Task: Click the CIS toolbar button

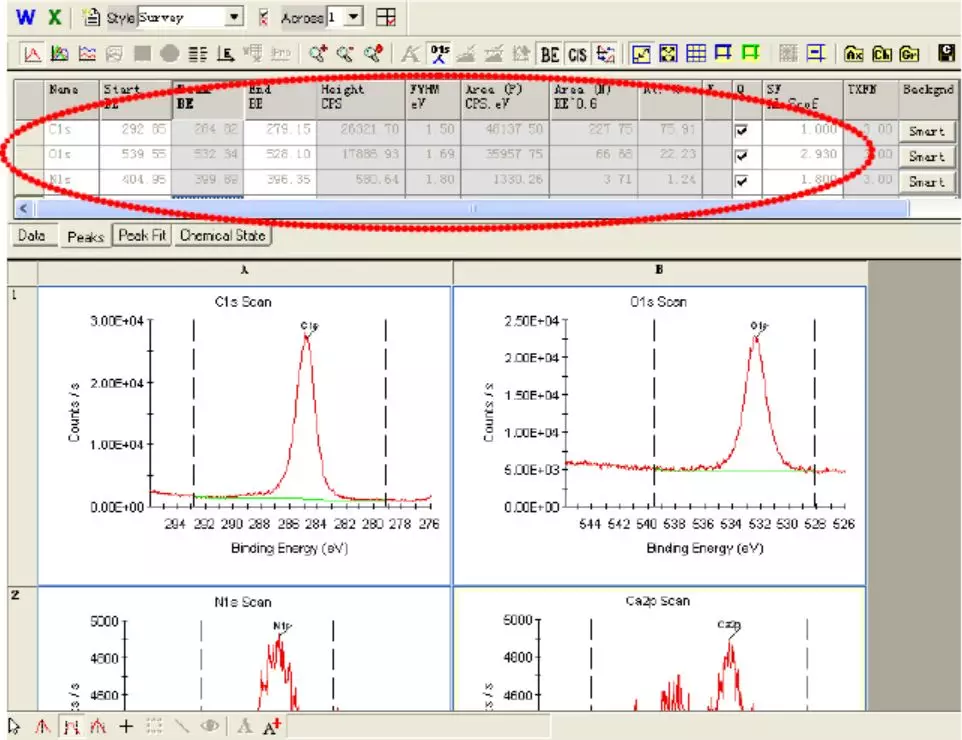Action: 577,54
